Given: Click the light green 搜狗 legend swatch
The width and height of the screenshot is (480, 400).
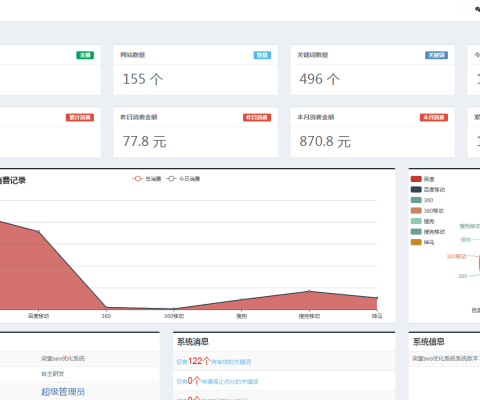Looking at the screenshot, I should pyautogui.click(x=416, y=221).
